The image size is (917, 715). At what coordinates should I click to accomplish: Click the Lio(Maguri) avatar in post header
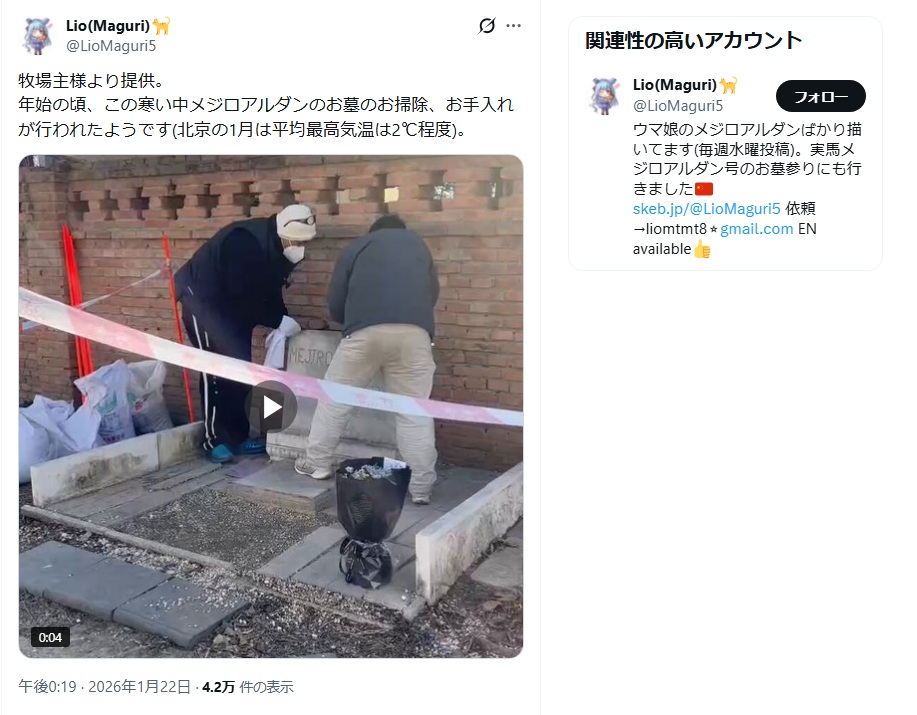point(38,36)
